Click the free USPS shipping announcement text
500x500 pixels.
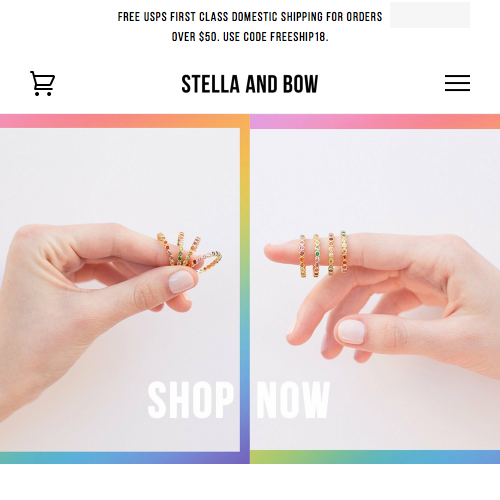[250, 27]
